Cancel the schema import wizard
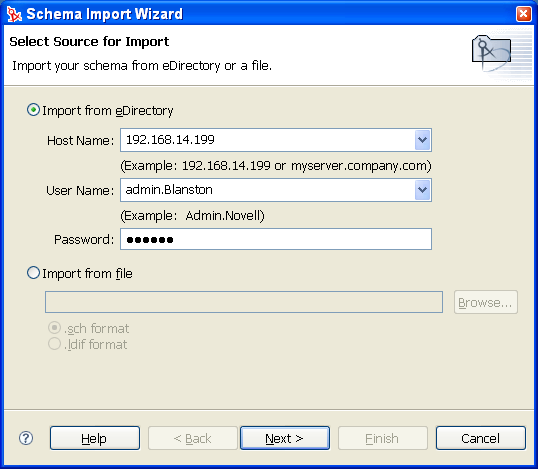Screen dimensions: 538x469 (481, 438)
